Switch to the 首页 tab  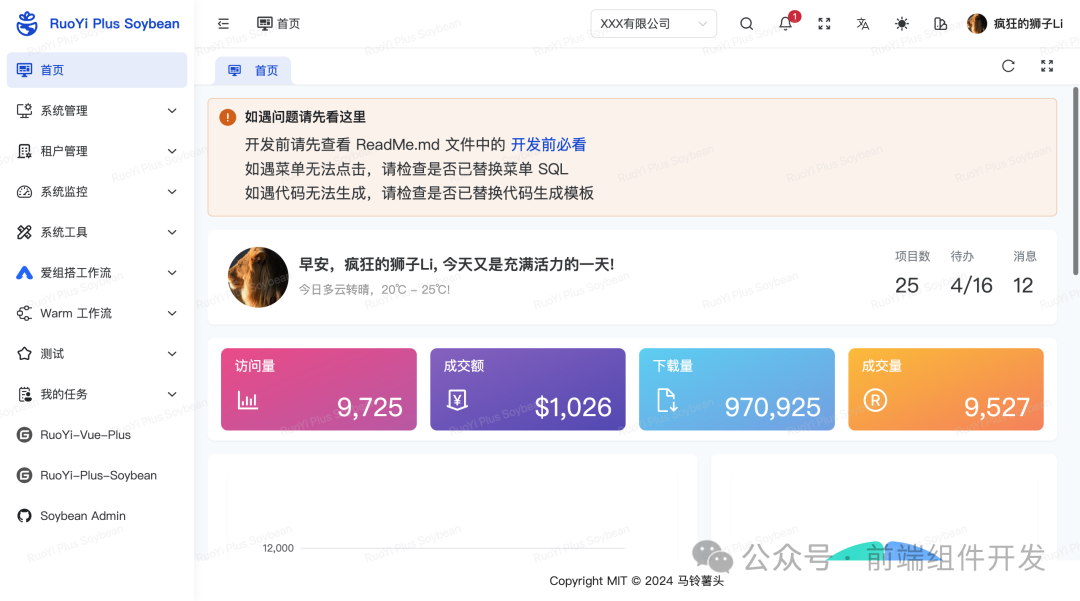tap(254, 71)
